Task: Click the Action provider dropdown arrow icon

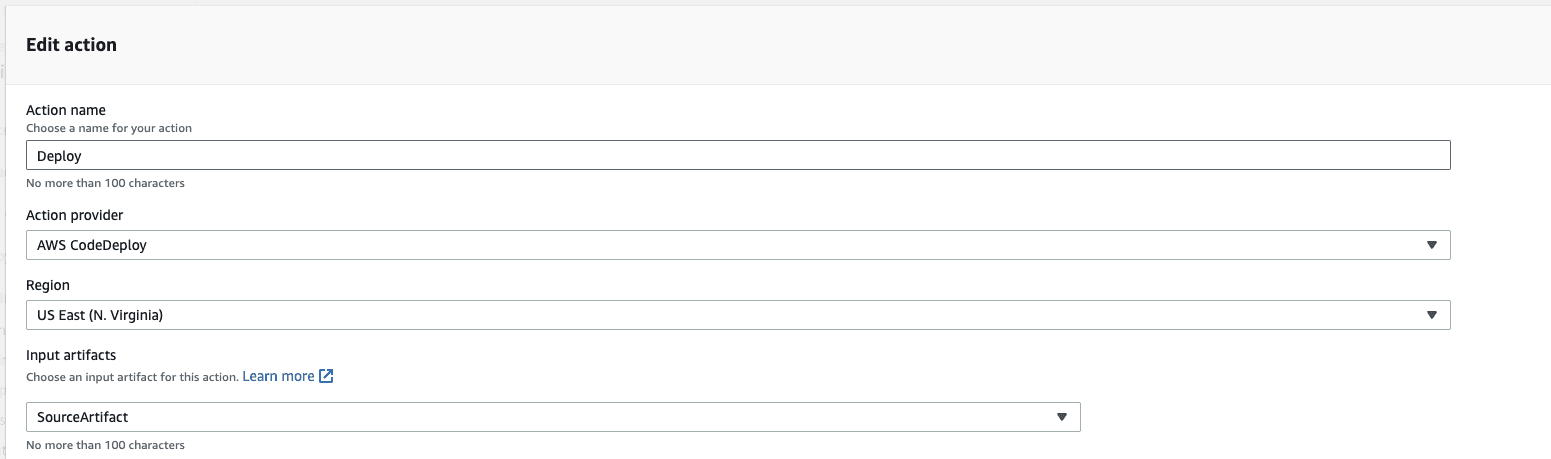Action: click(1431, 245)
